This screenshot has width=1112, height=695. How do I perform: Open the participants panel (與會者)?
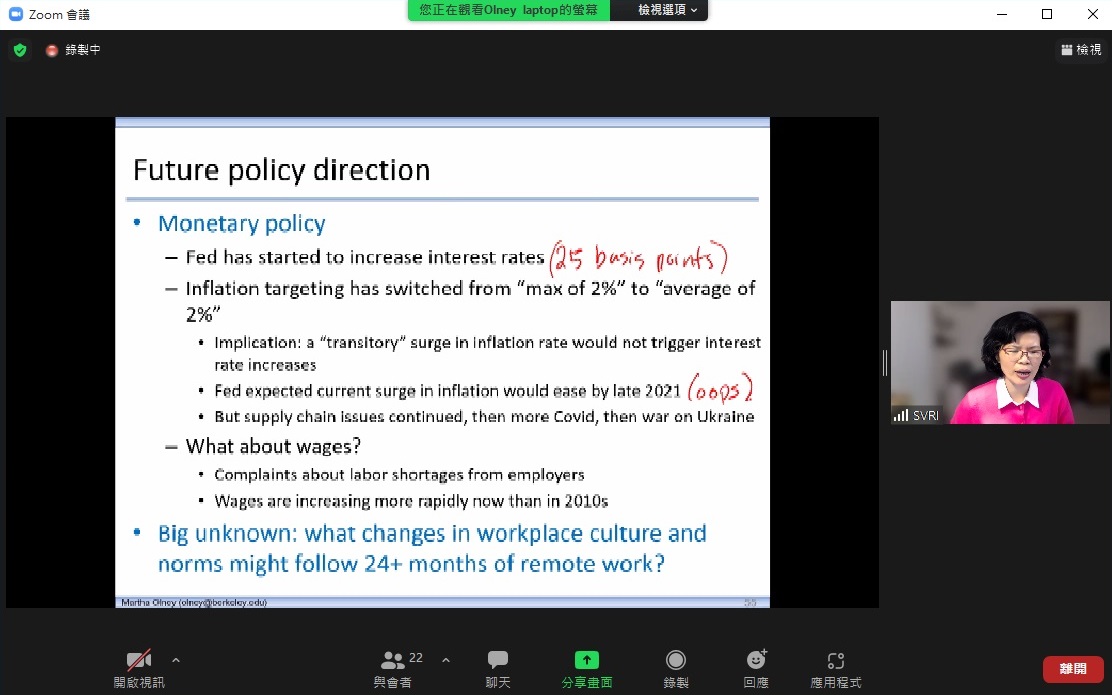[393, 668]
